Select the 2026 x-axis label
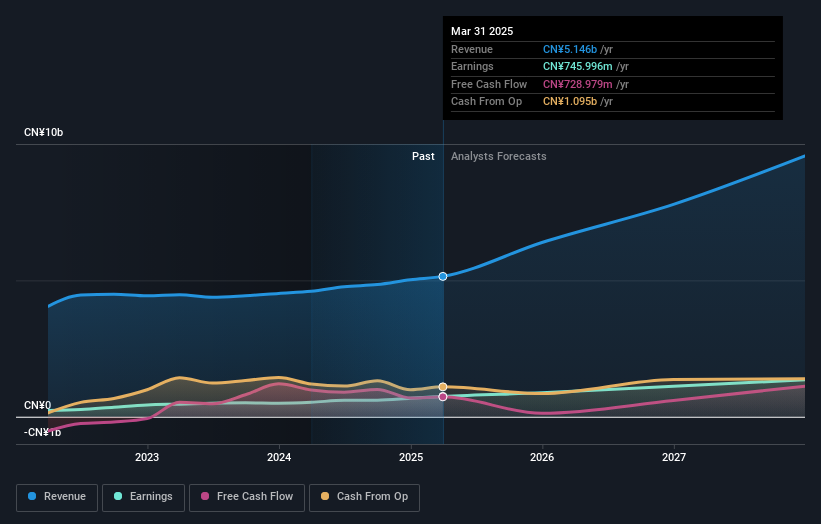The width and height of the screenshot is (821, 524). [x=542, y=458]
